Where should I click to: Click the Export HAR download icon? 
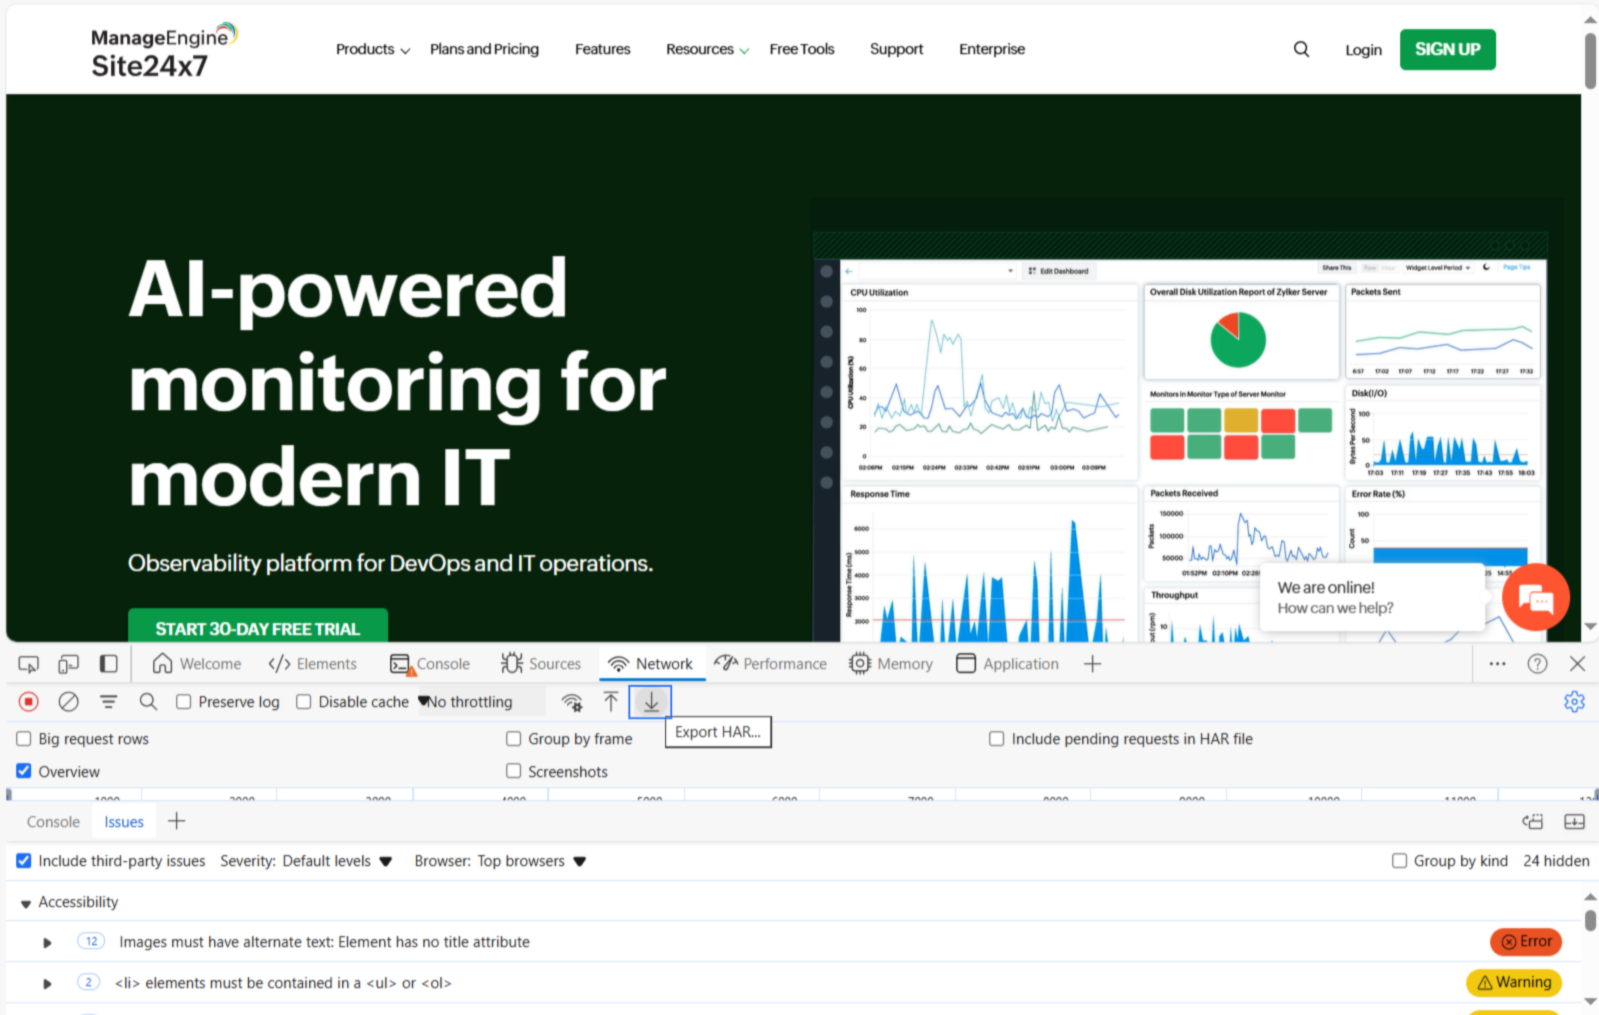click(650, 702)
